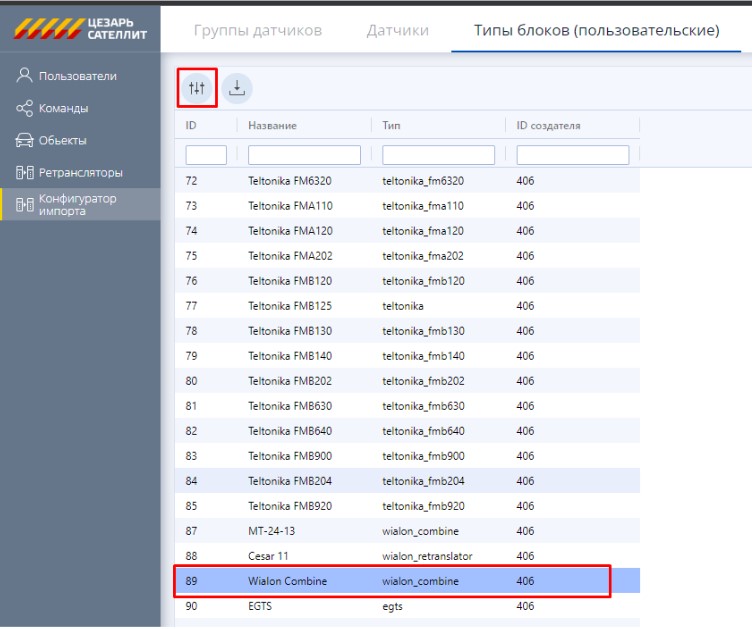753x629 pixels.
Task: Click the Объекты car icon in sidebar
Action: 24,141
